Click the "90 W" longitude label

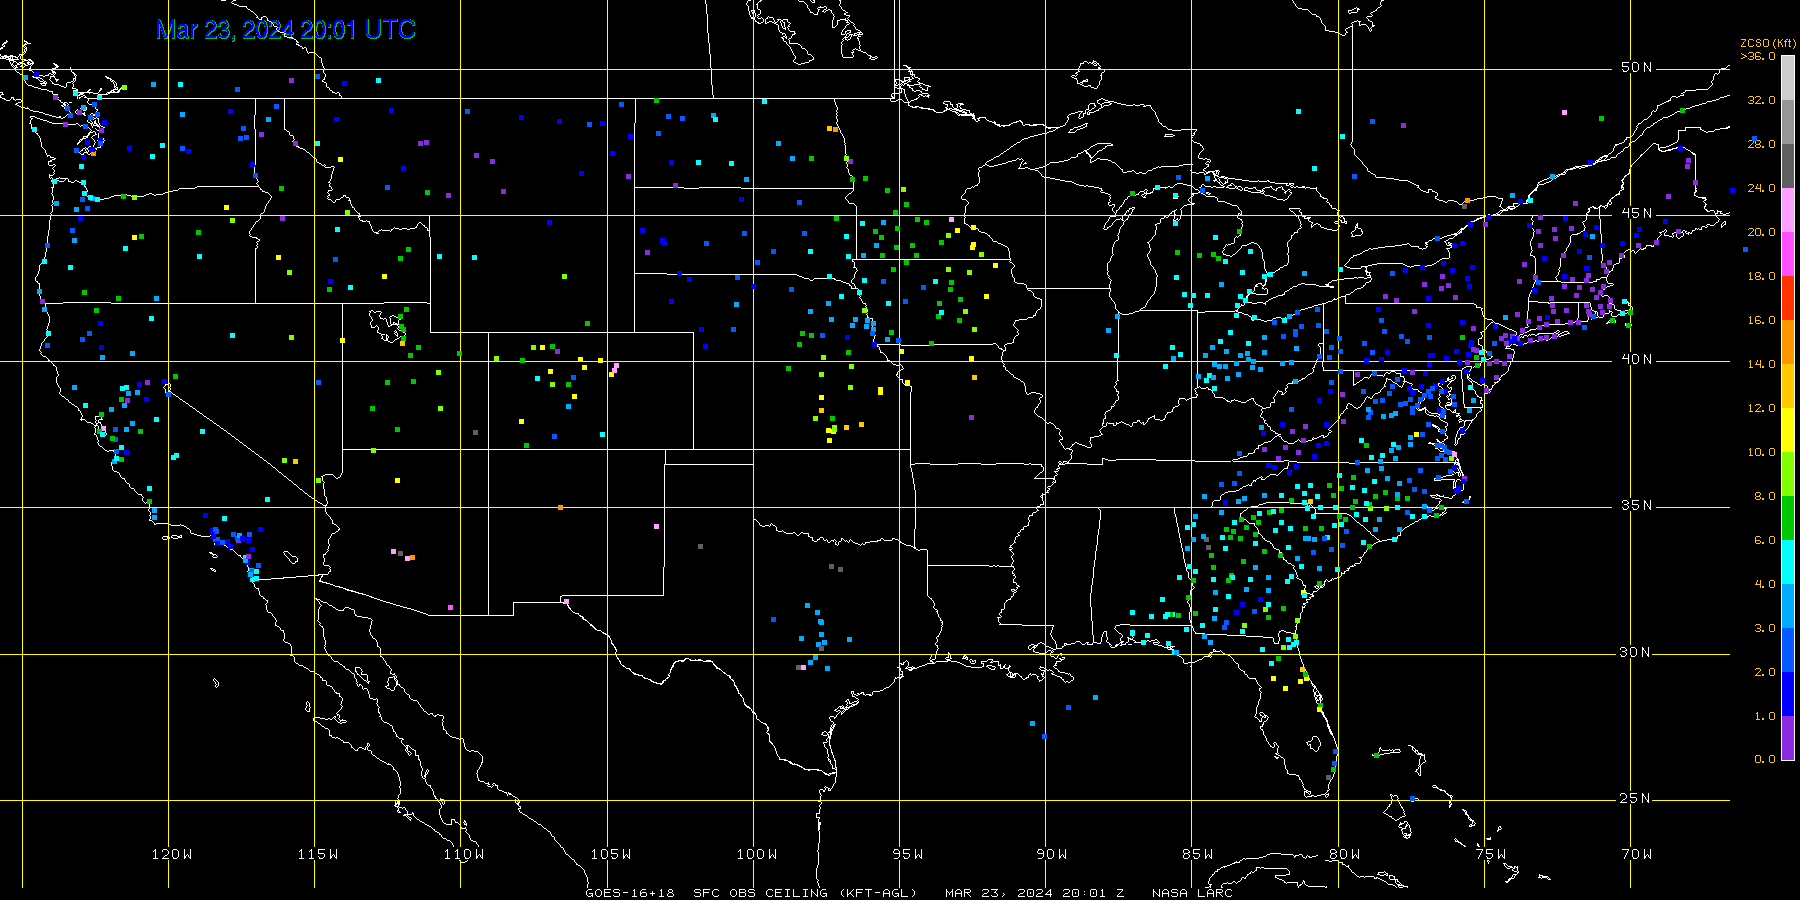pos(1052,854)
